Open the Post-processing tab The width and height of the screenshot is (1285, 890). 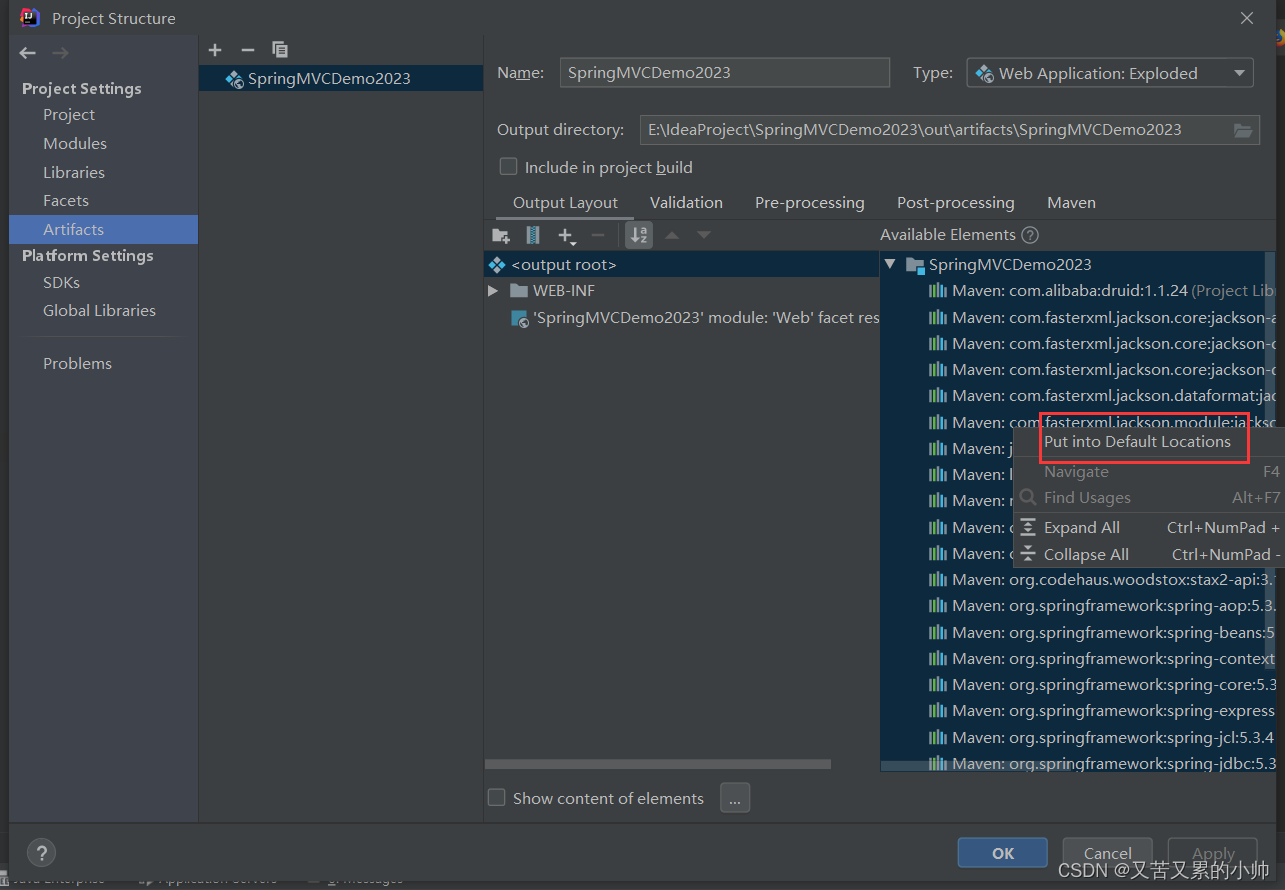[x=955, y=203]
